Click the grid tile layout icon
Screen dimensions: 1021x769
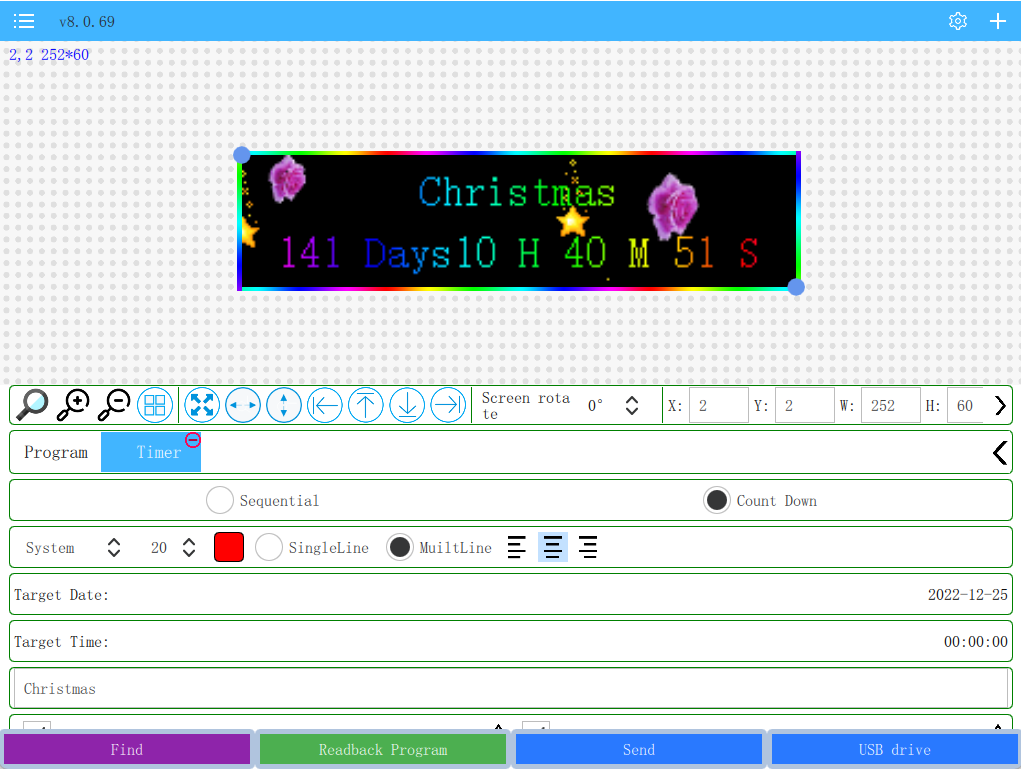click(x=156, y=405)
